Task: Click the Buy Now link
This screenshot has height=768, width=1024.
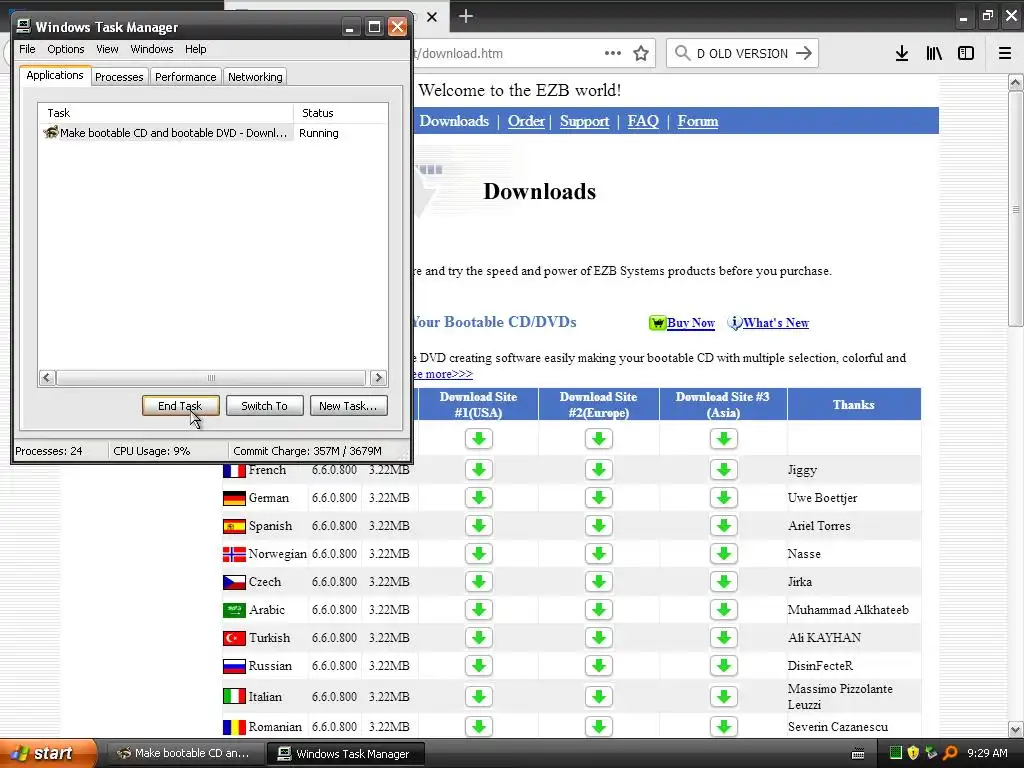Action: [x=690, y=323]
